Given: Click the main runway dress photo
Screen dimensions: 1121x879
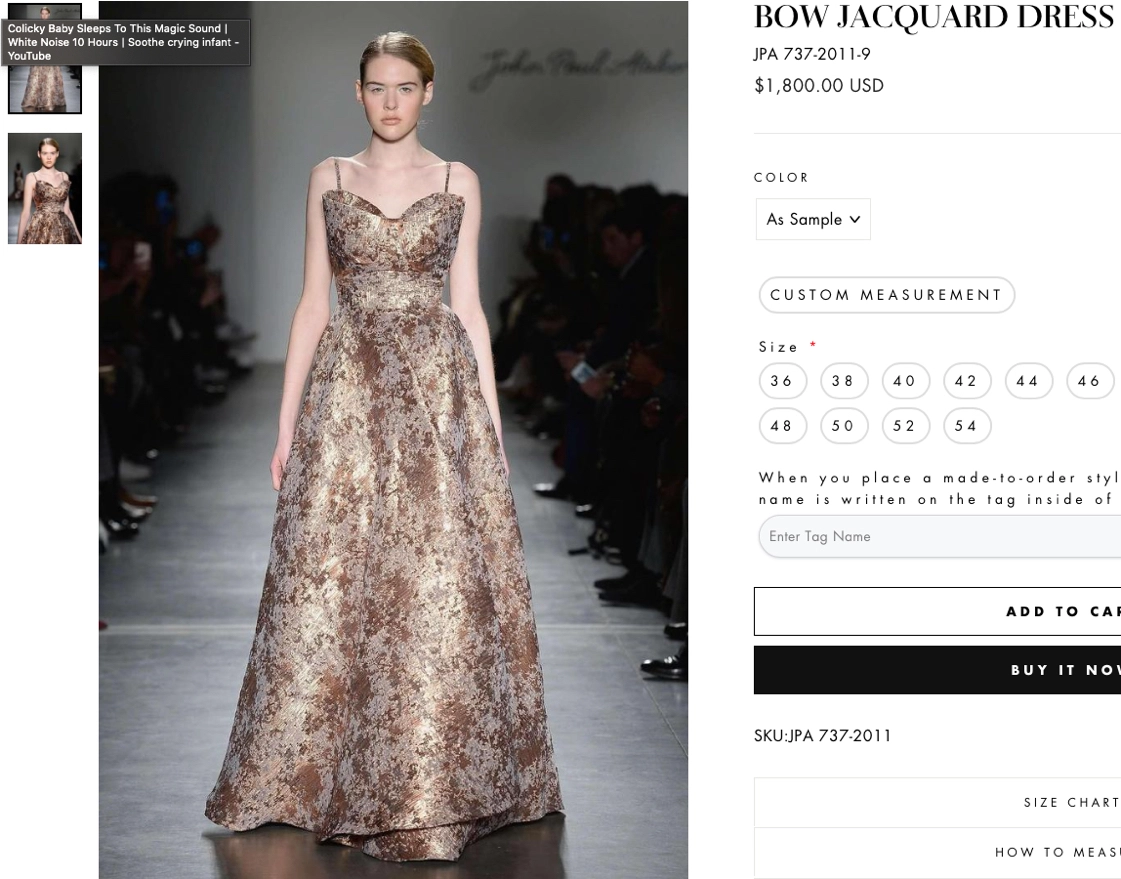Looking at the screenshot, I should pos(393,440).
